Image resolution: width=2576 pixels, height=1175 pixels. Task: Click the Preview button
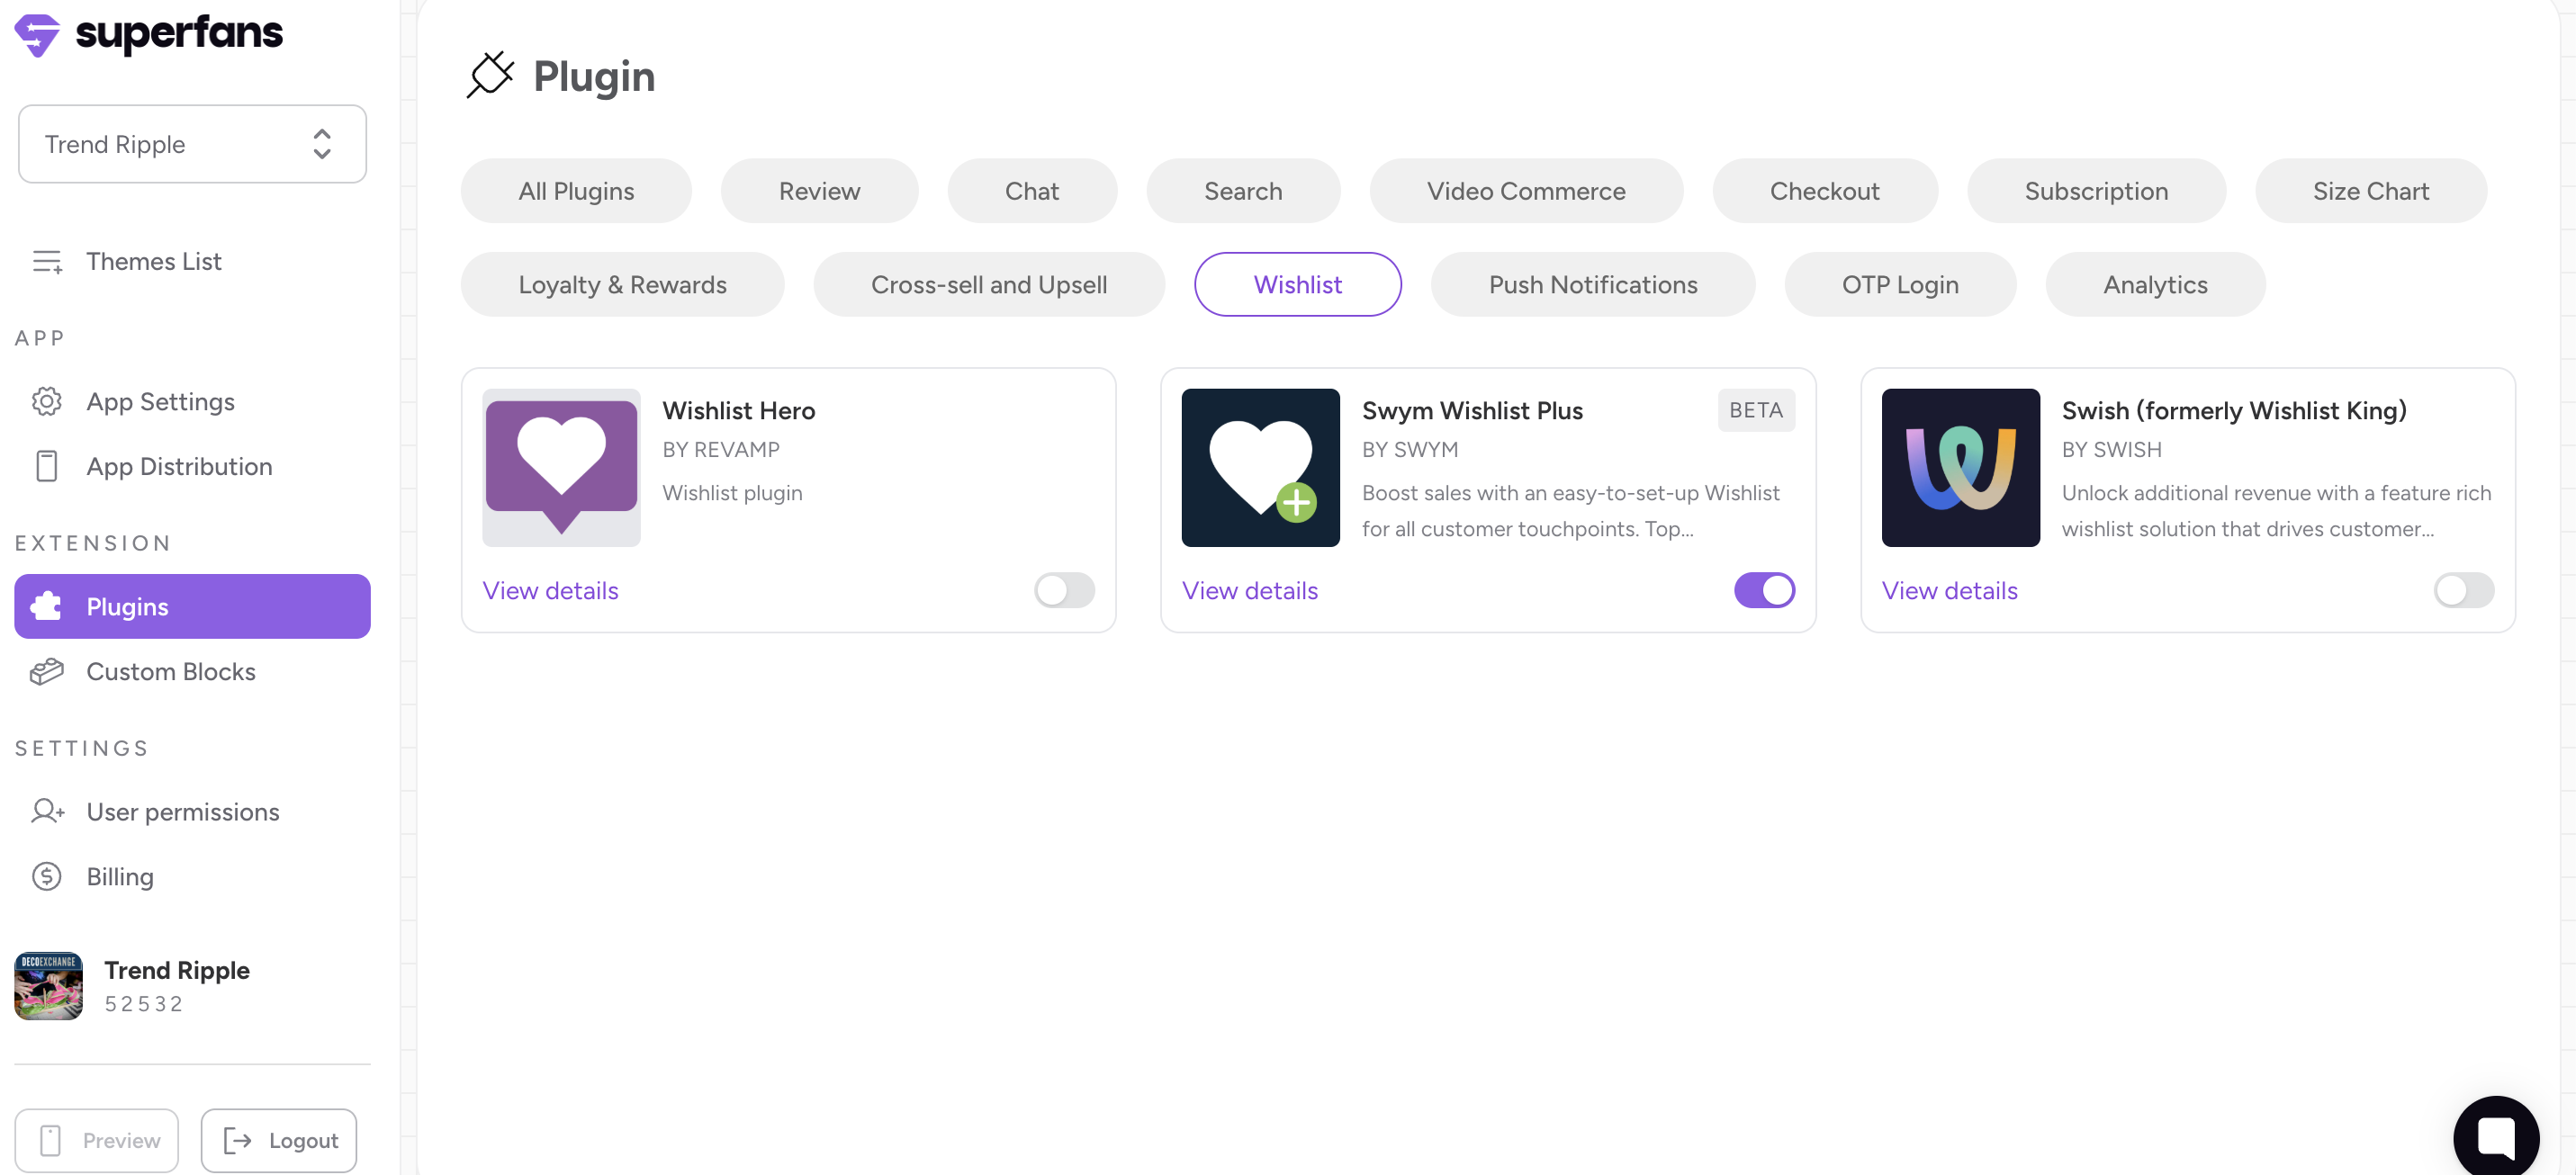97,1140
